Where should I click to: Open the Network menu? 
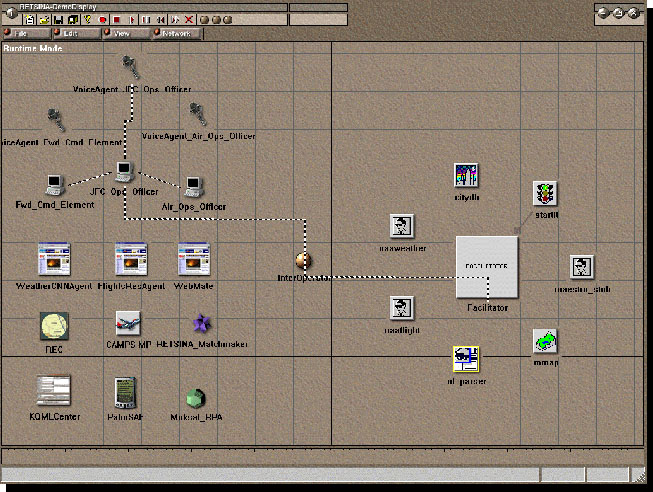coord(176,33)
